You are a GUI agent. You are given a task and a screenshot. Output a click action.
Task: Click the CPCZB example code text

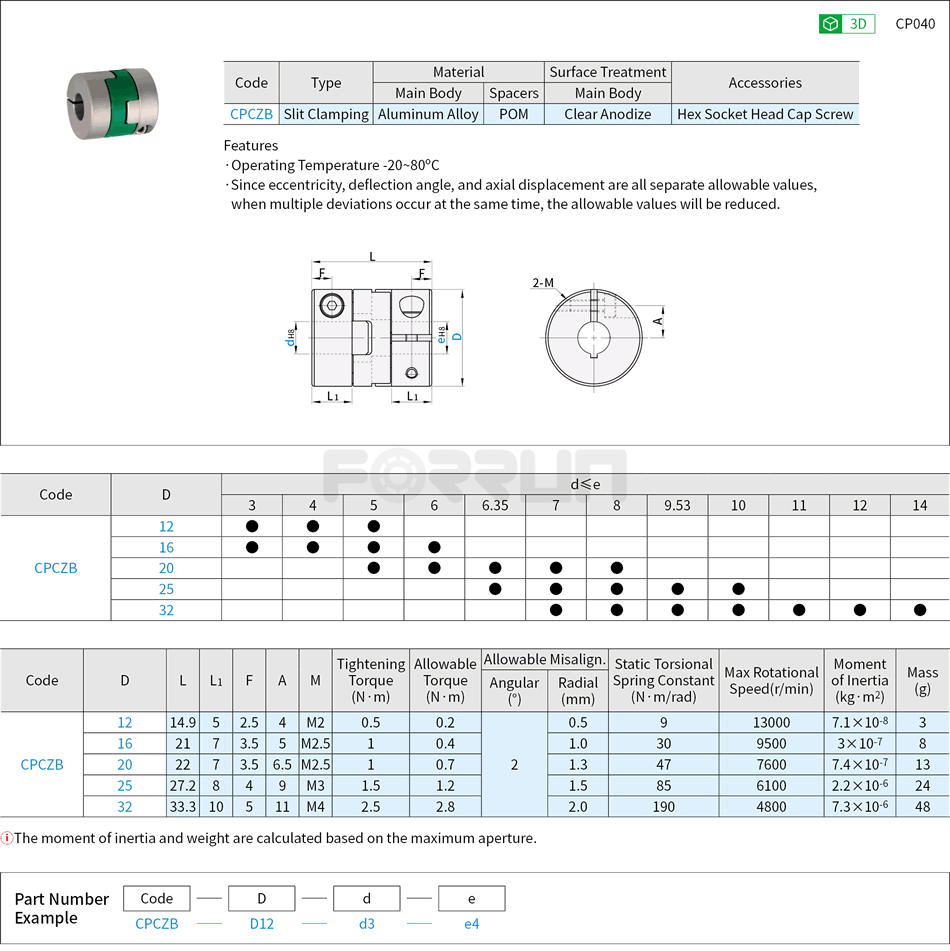point(157,924)
